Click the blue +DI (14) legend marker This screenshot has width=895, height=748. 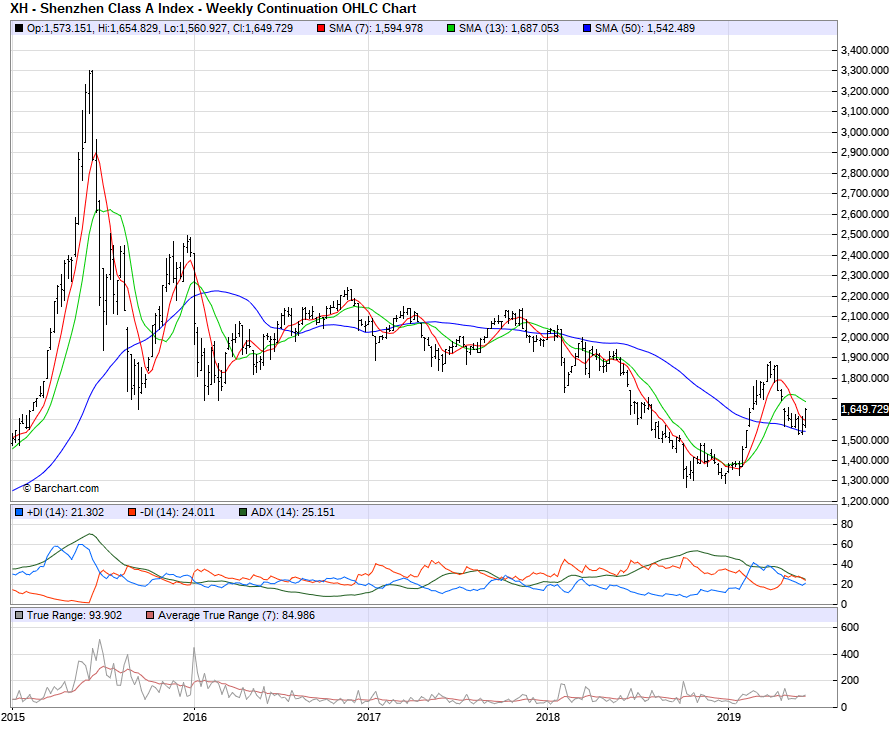point(19,513)
